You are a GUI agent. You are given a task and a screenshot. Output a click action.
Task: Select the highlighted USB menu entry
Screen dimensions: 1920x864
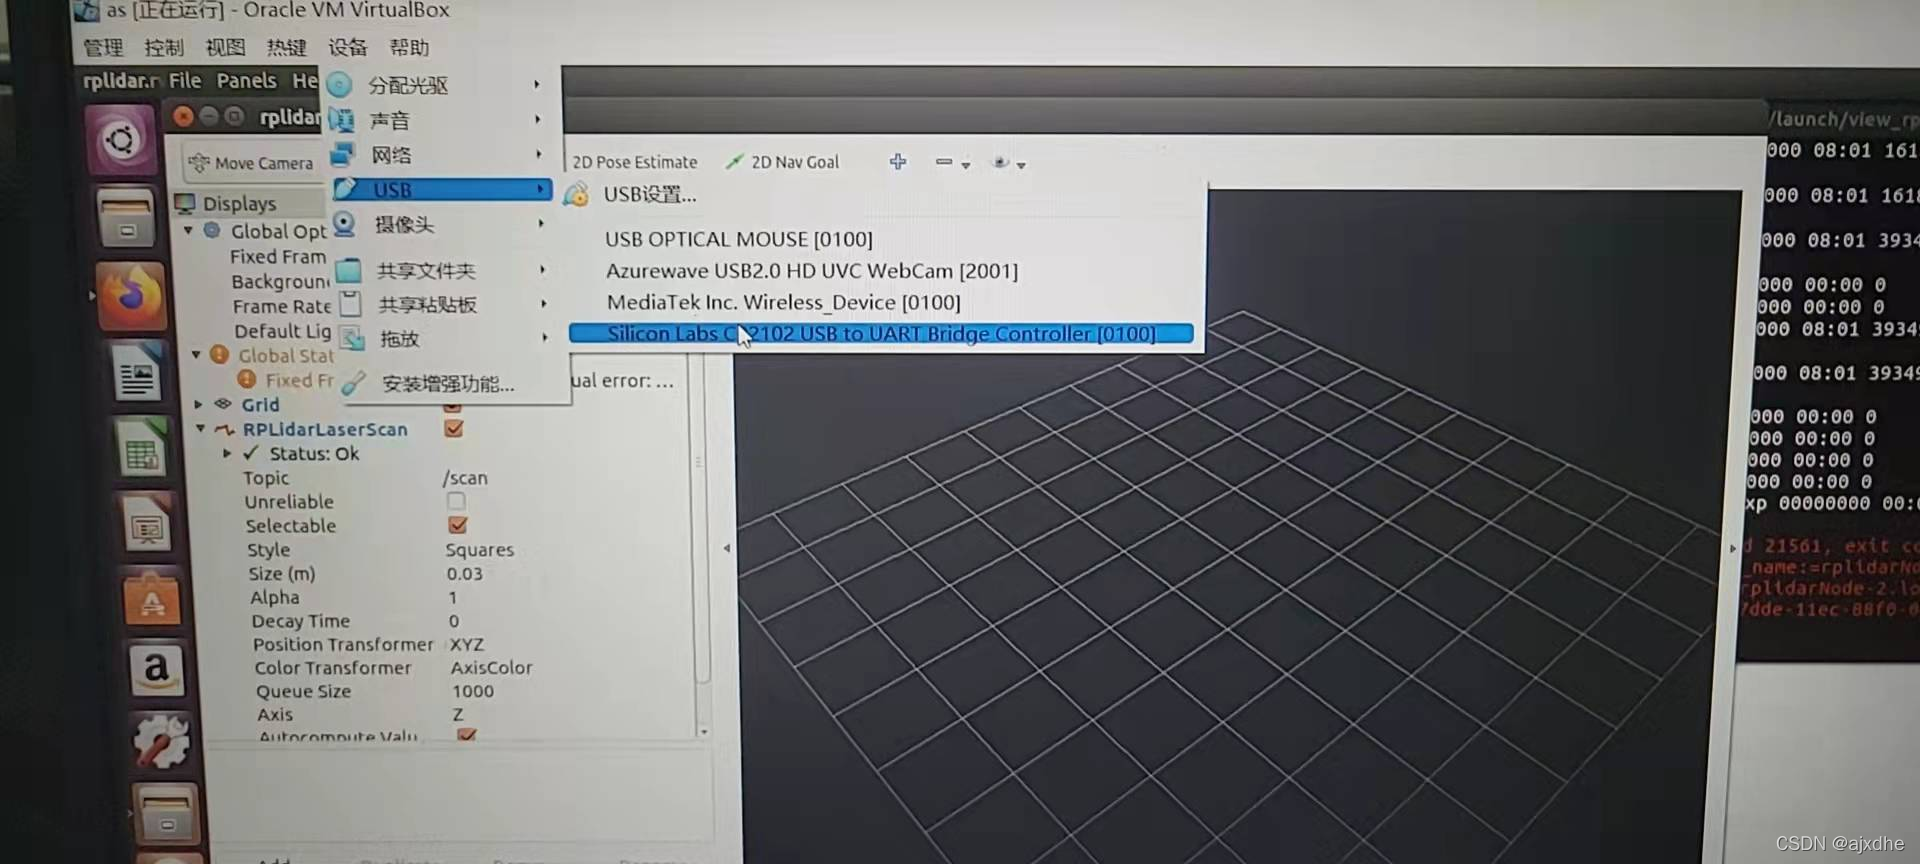pyautogui.click(x=442, y=189)
